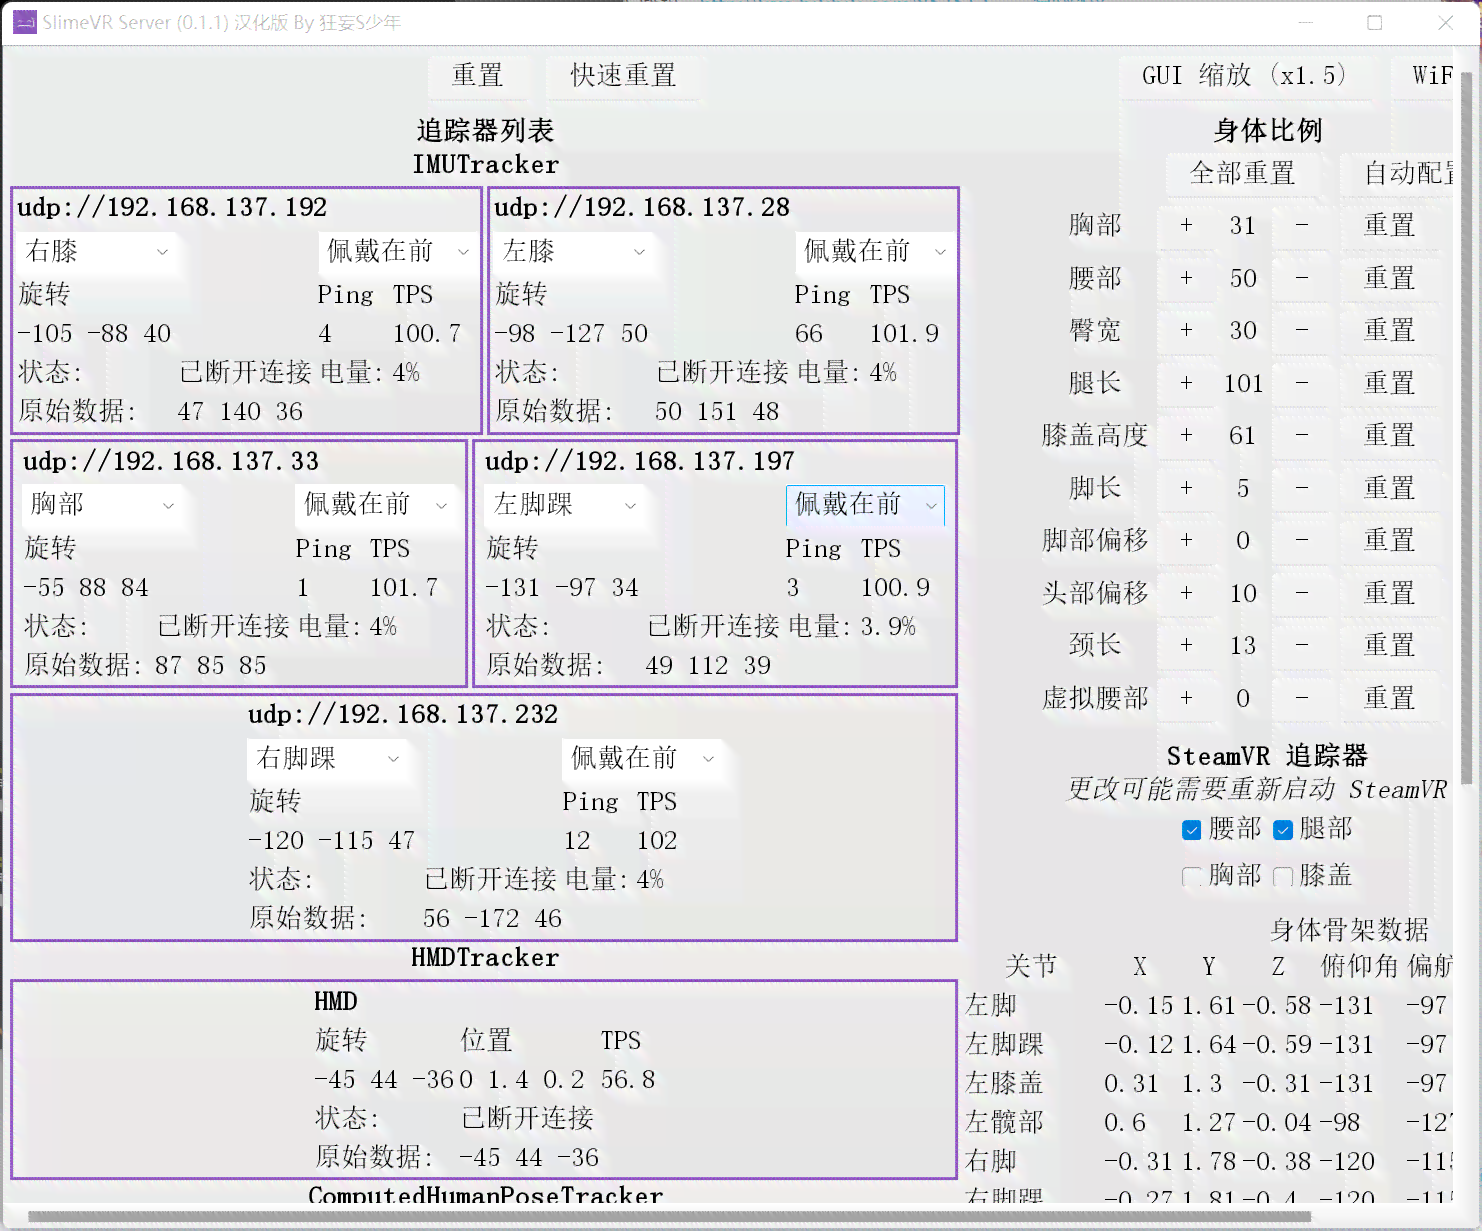Click the vertical scrollbar on right edge
This screenshot has width=1482, height=1231.
click(1466, 430)
